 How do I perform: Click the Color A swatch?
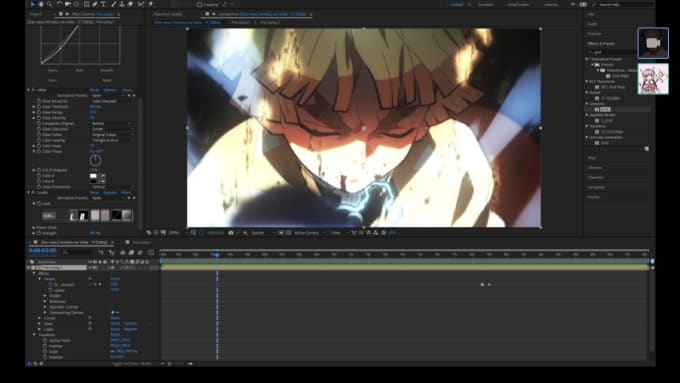coord(93,176)
